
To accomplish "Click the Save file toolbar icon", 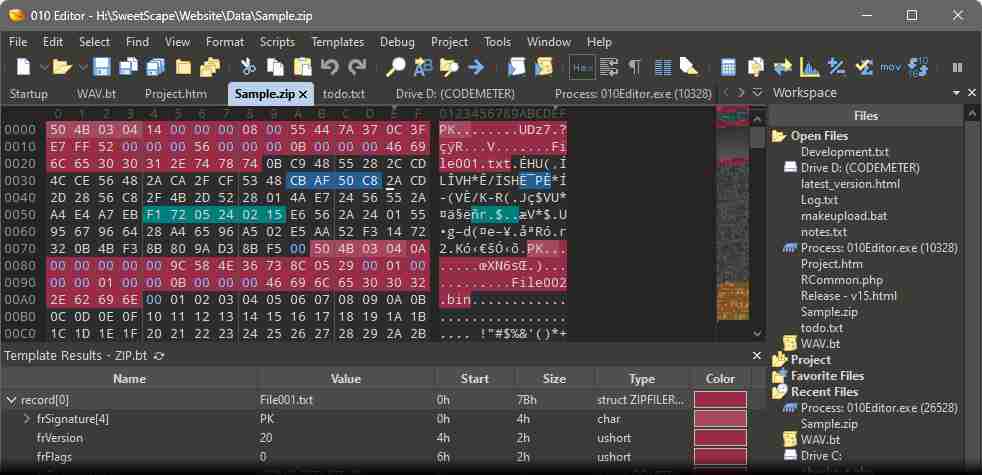I will pyautogui.click(x=101, y=67).
